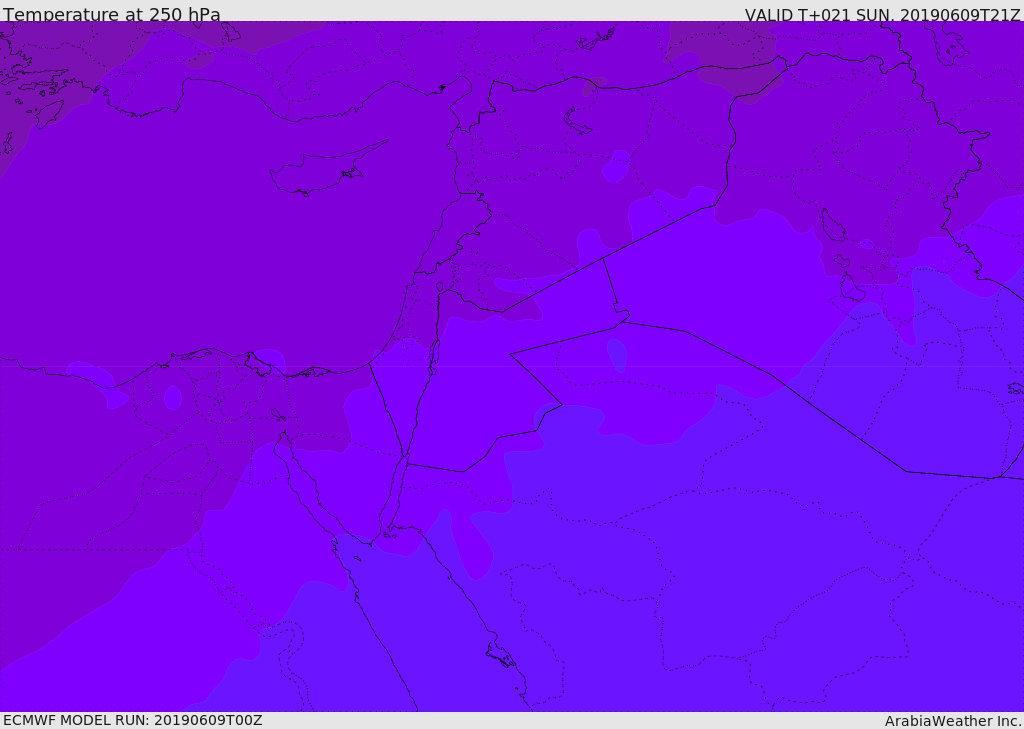Image resolution: width=1024 pixels, height=729 pixels.
Task: Click the 'Temperature at 250 hPa' title
Action: coord(112,15)
